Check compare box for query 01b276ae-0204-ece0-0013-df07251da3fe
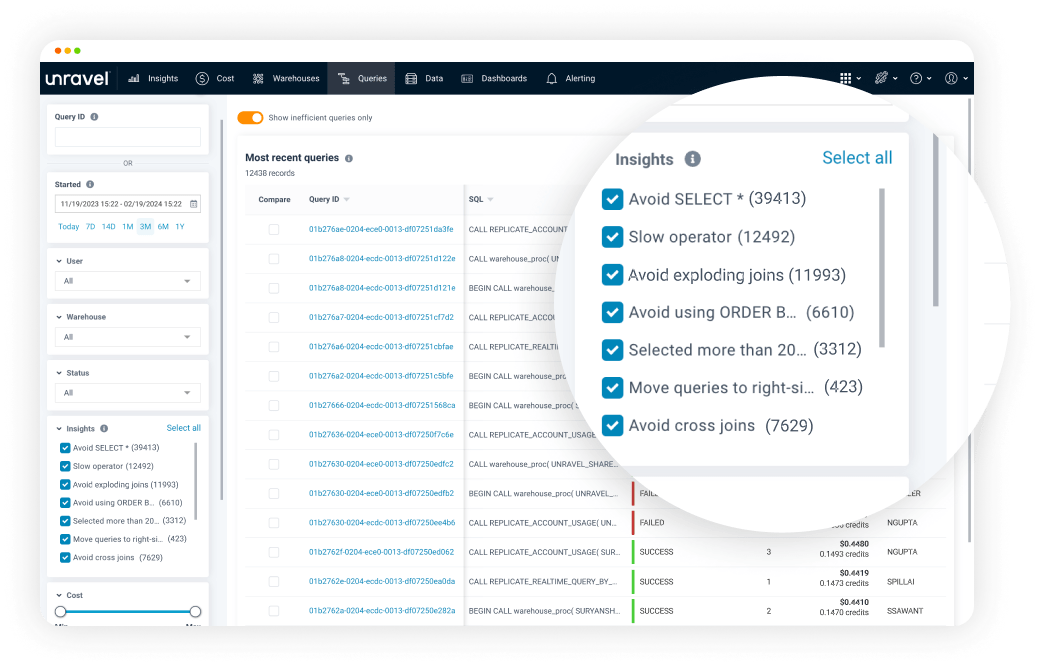 click(x=273, y=230)
